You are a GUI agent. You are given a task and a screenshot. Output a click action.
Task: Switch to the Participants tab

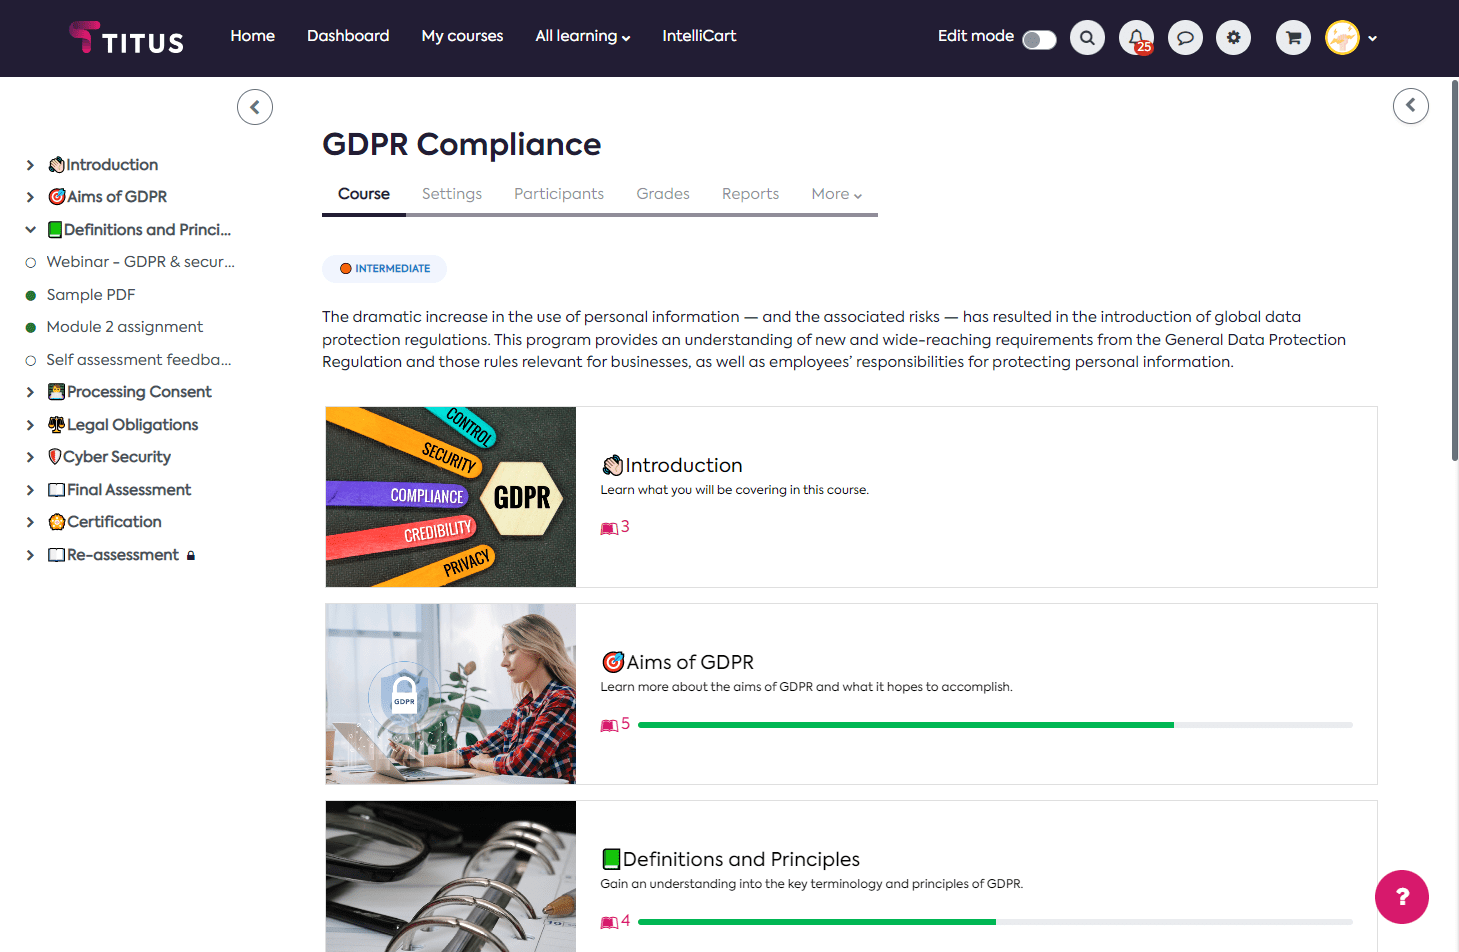(558, 194)
